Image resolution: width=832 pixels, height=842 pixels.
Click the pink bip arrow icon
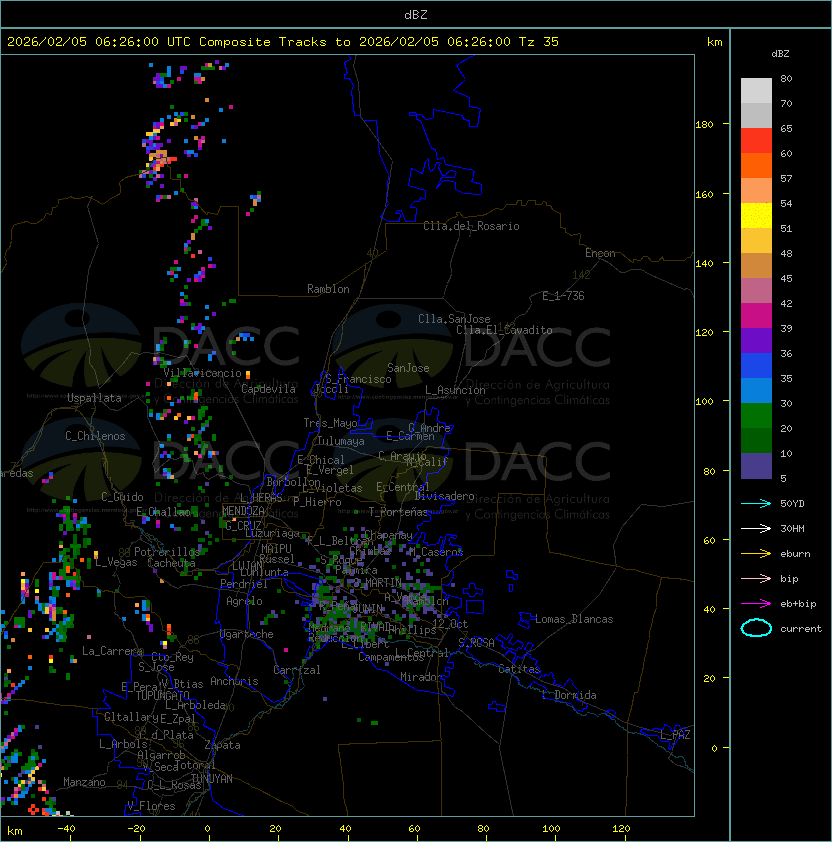click(756, 578)
